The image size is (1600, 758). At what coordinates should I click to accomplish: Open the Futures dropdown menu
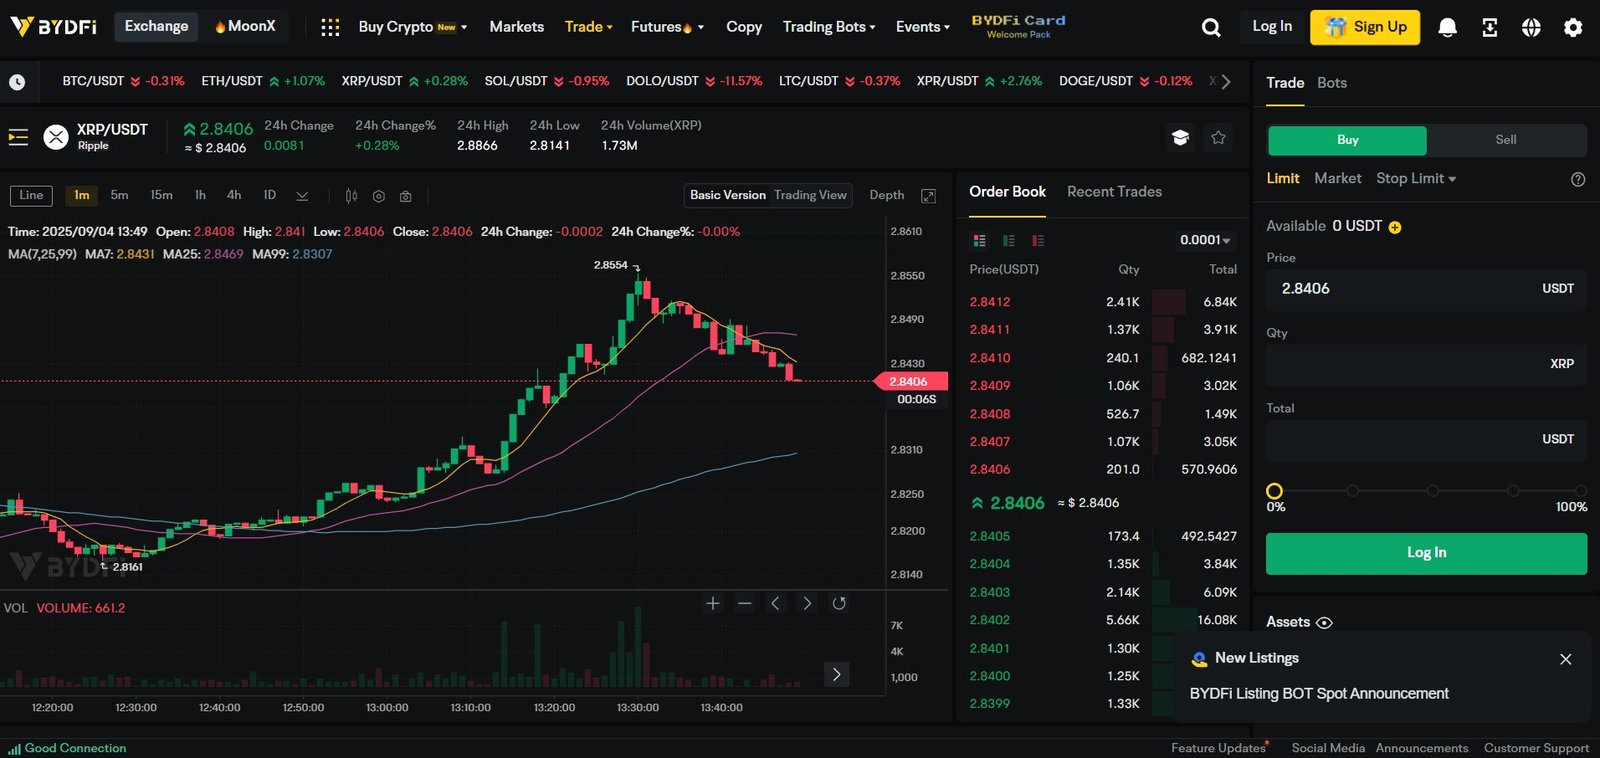[x=667, y=27]
